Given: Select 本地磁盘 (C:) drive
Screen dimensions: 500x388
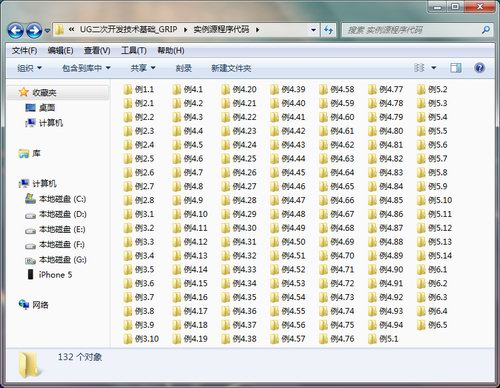Looking at the screenshot, I should pyautogui.click(x=56, y=199).
